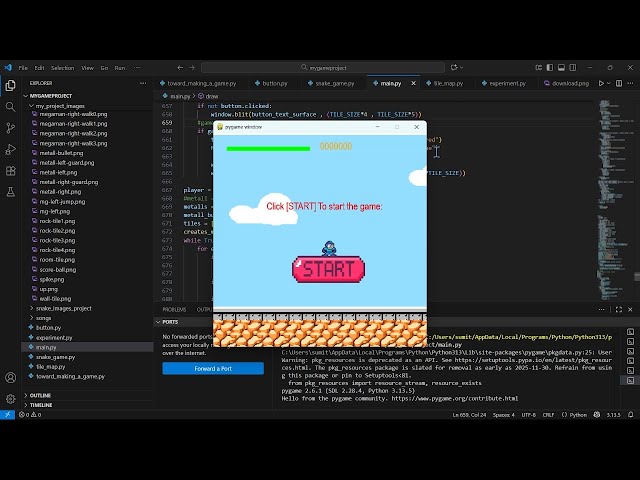This screenshot has width=640, height=480.
Task: Toggle the Primary Side Bar
Action: tap(550, 67)
